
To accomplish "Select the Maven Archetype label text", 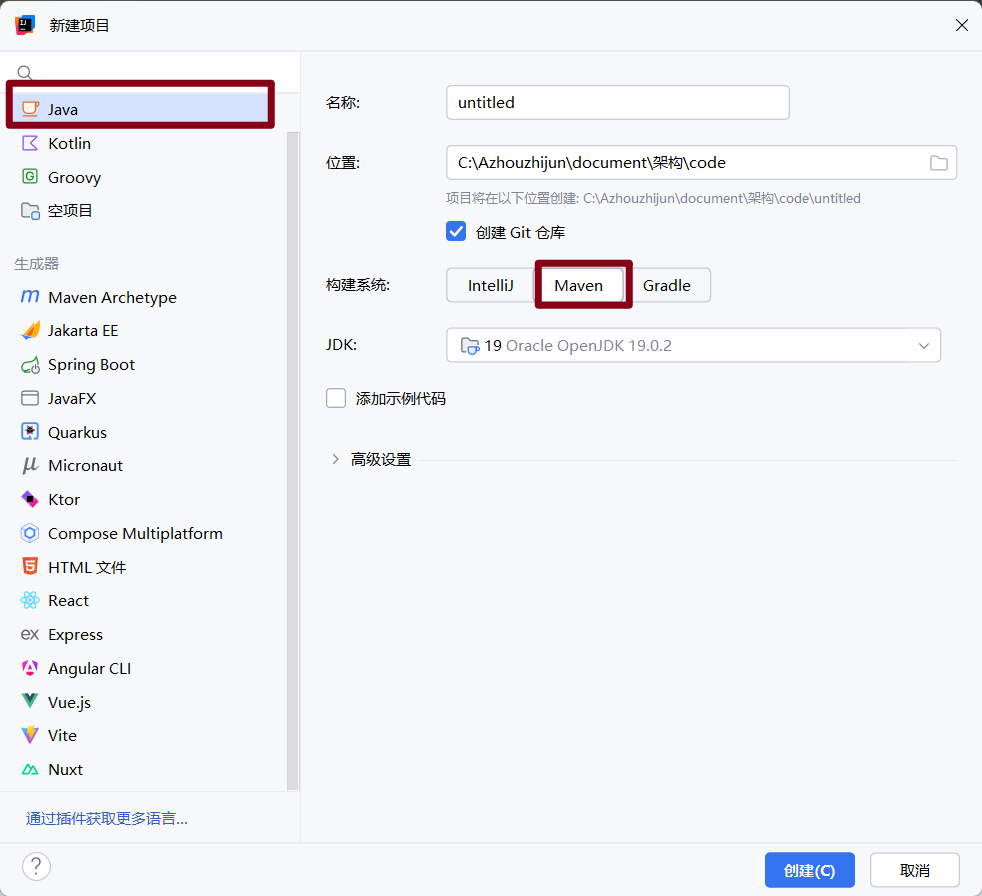I will coord(113,297).
